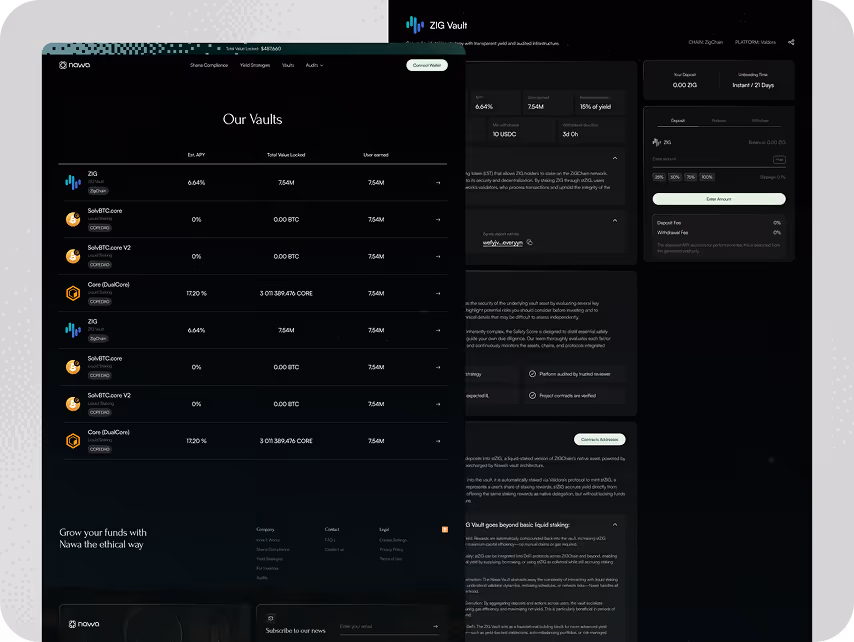Click '3 011 389.476 CORE' in upper Core row
854x642 pixels.
pyautogui.click(x=286, y=294)
